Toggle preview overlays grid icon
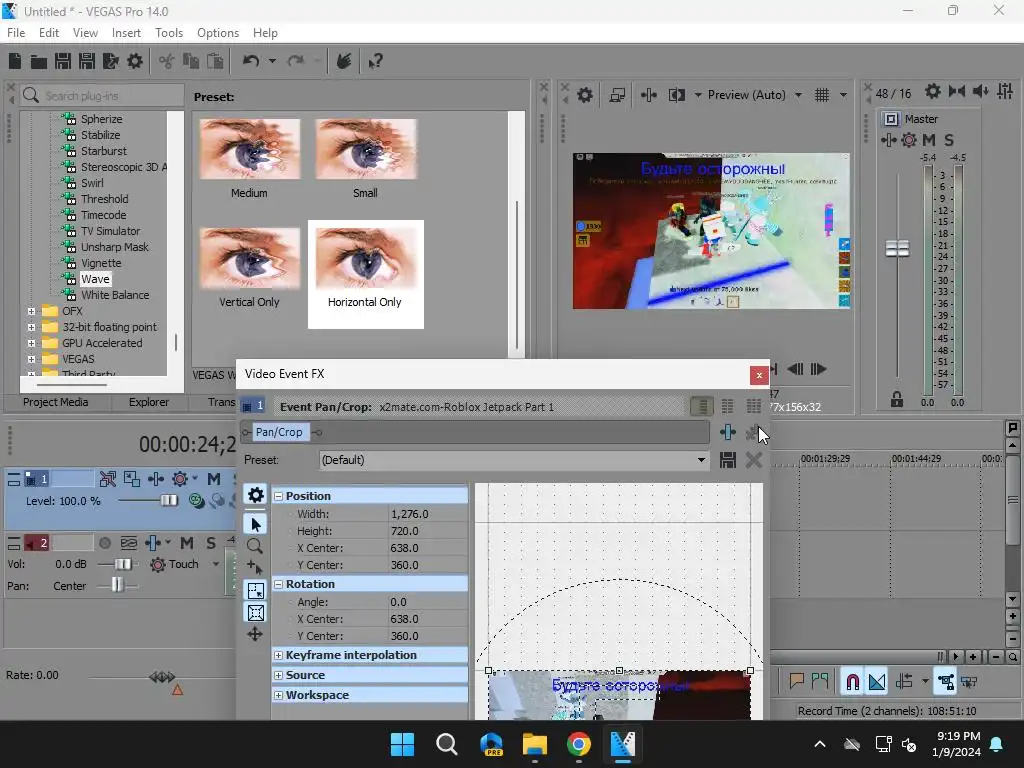Viewport: 1024px width, 768px height. (822, 95)
